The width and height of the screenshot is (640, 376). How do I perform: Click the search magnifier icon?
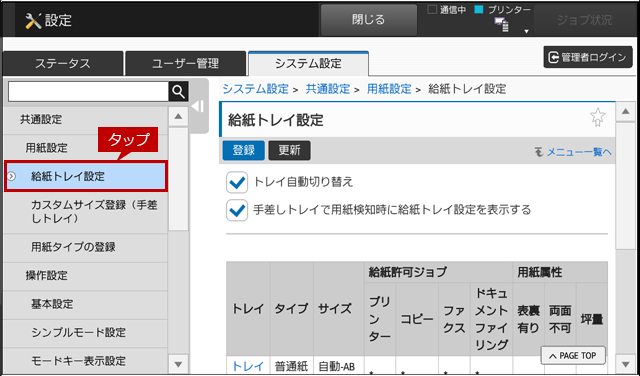(x=178, y=92)
